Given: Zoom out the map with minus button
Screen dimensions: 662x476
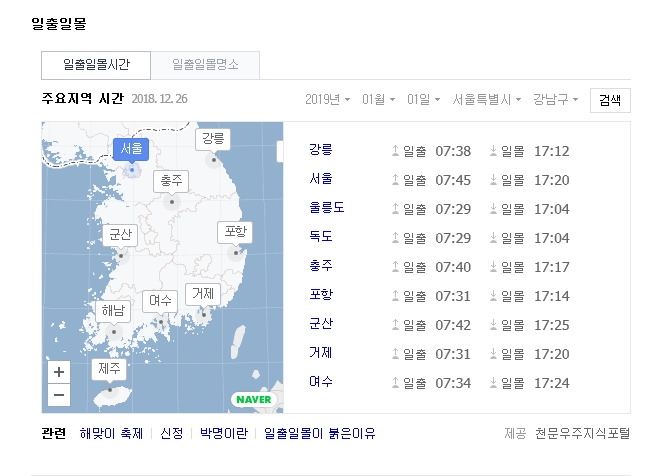Looking at the screenshot, I should [x=59, y=395].
